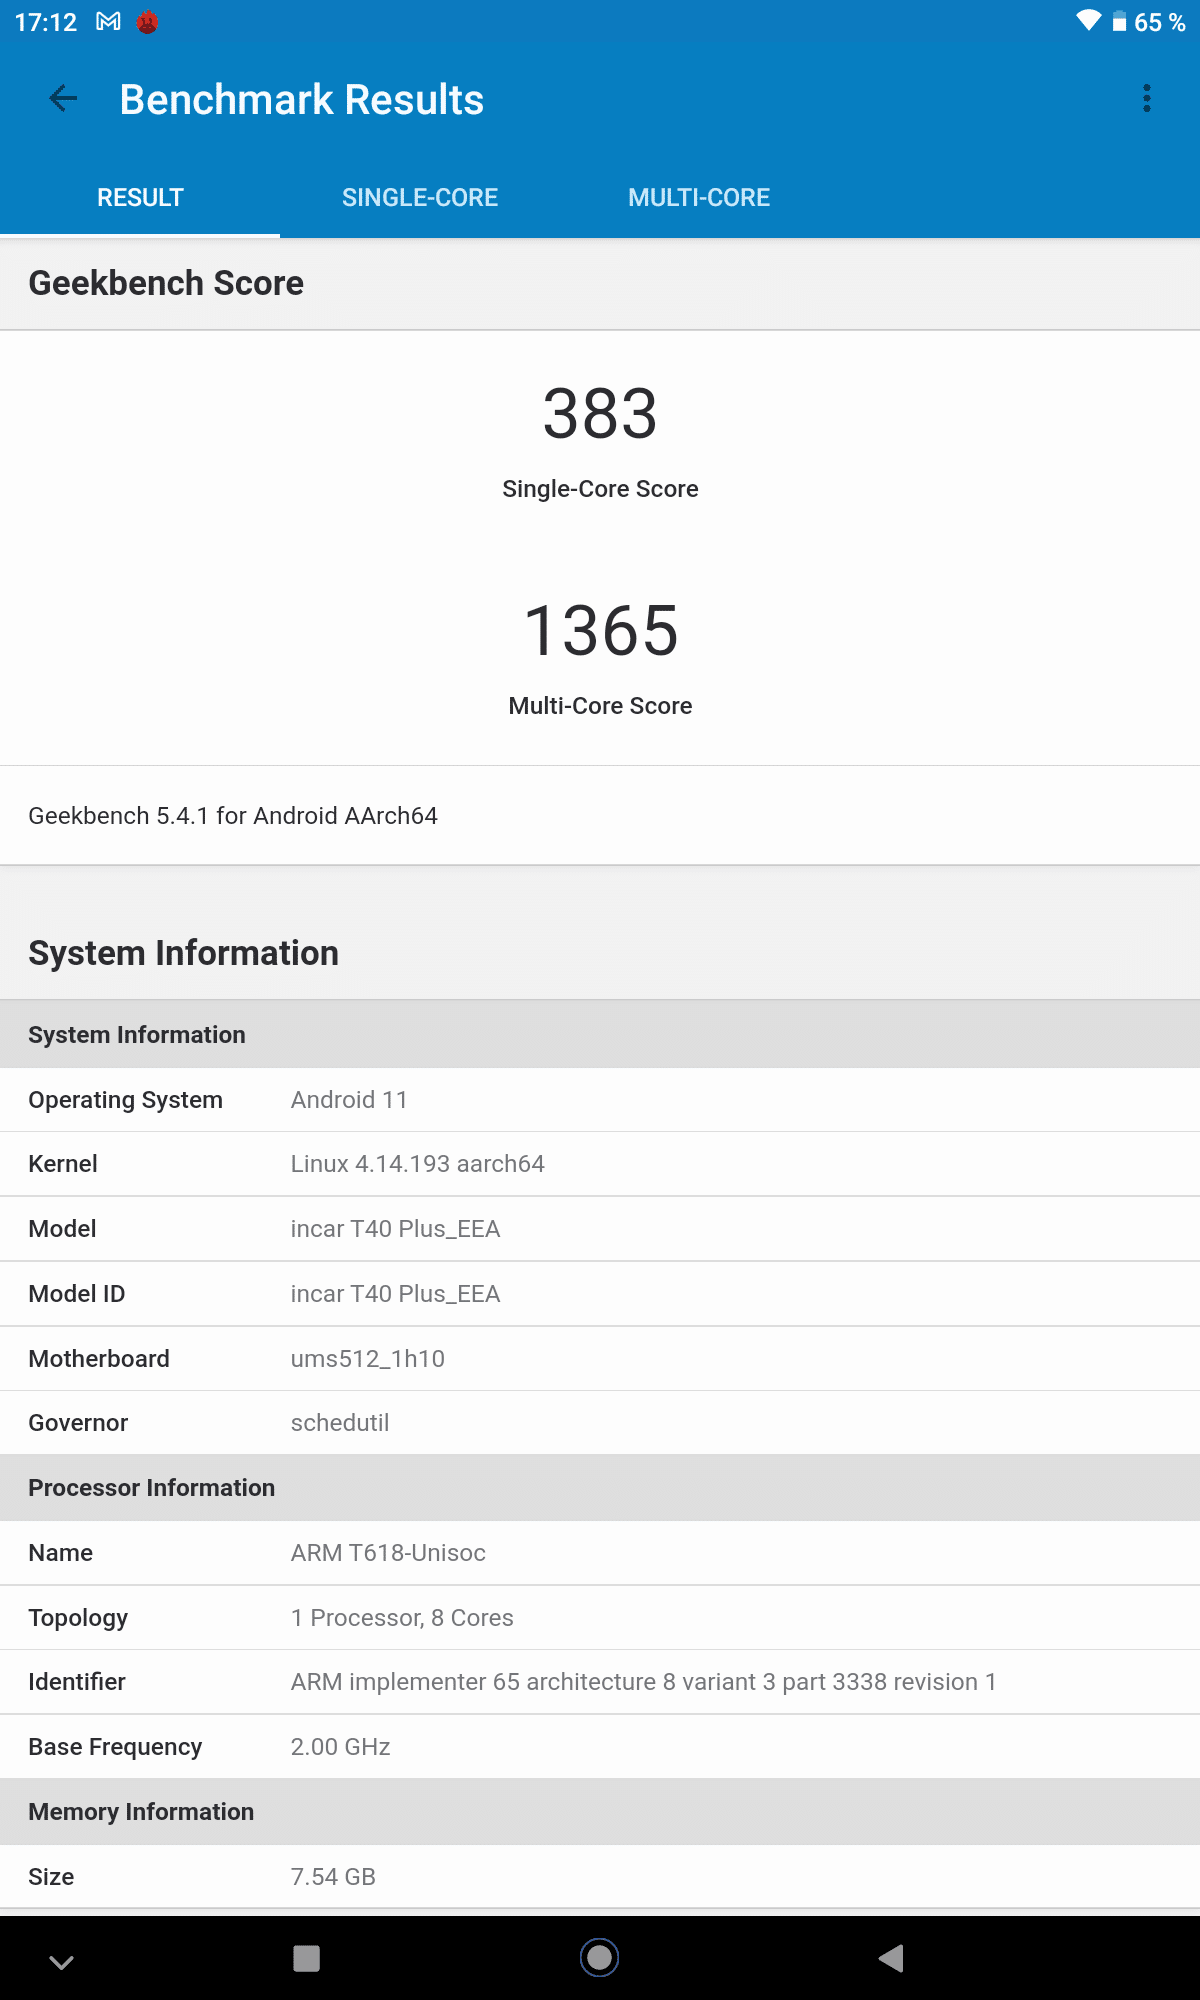Tap the recent apps square button
Viewport: 1200px width, 2000px height.
(306, 1958)
